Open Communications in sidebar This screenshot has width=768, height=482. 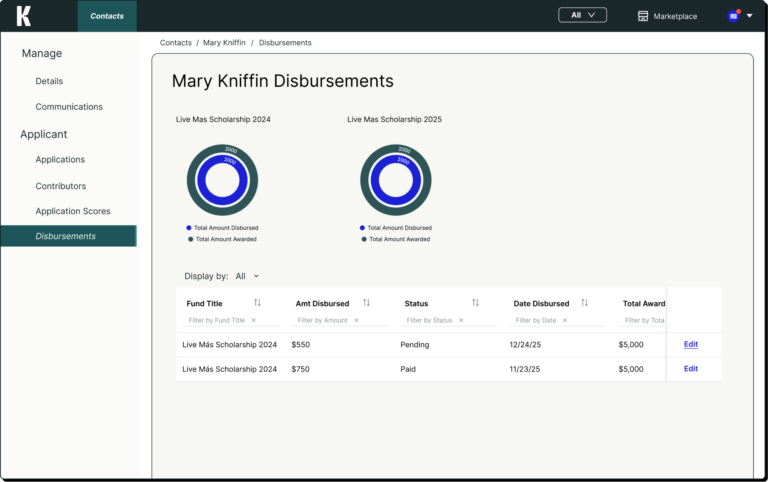69,107
